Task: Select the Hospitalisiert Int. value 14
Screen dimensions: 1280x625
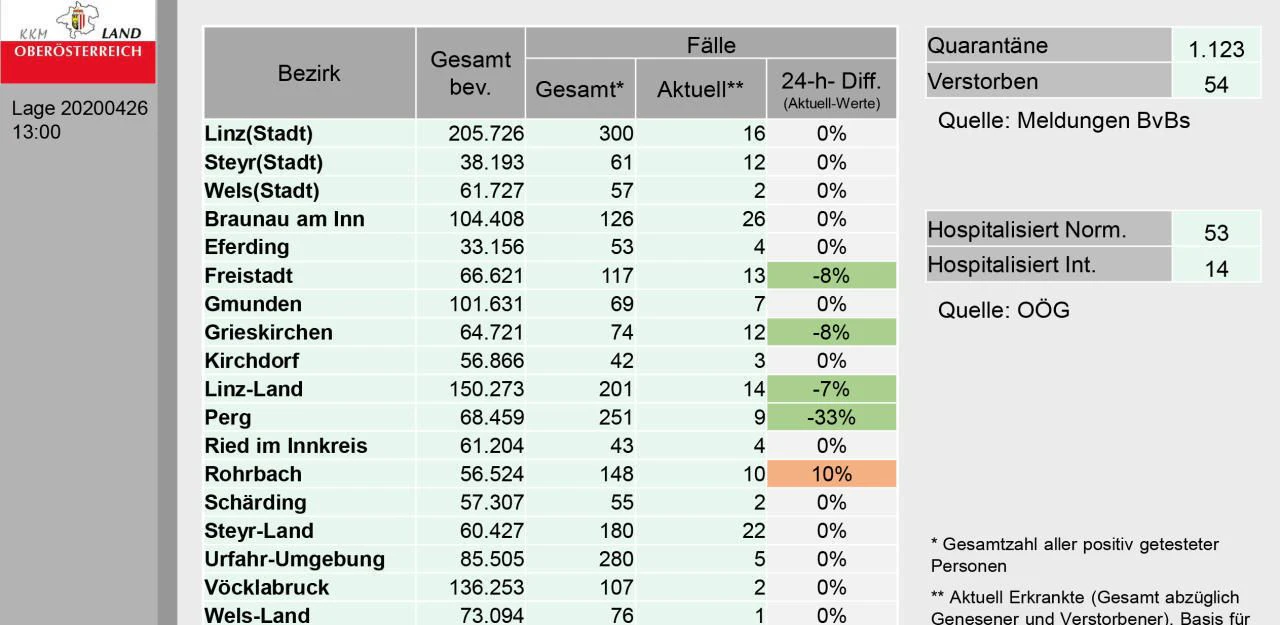Action: 1216,268
